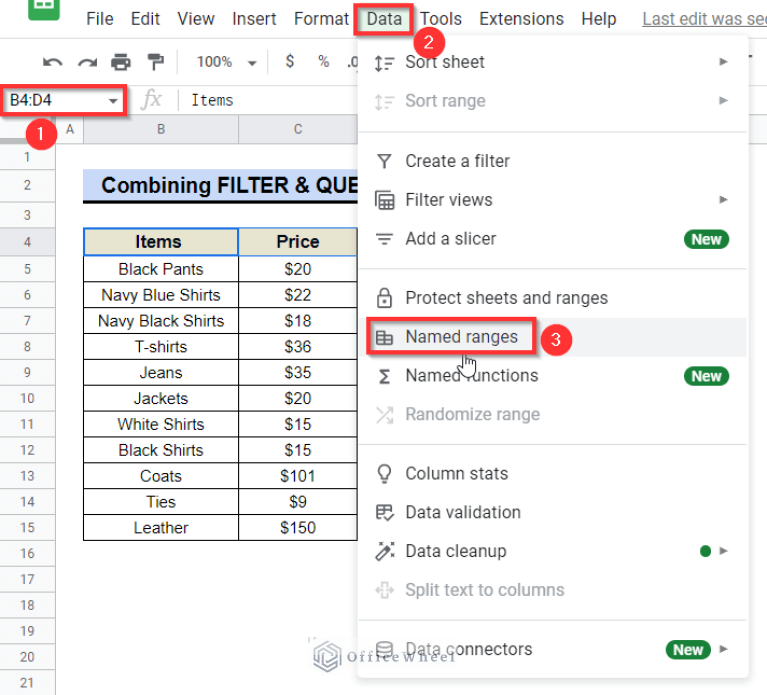This screenshot has width=767, height=695.
Task: Select the Paint format roller icon
Action: coord(156,62)
